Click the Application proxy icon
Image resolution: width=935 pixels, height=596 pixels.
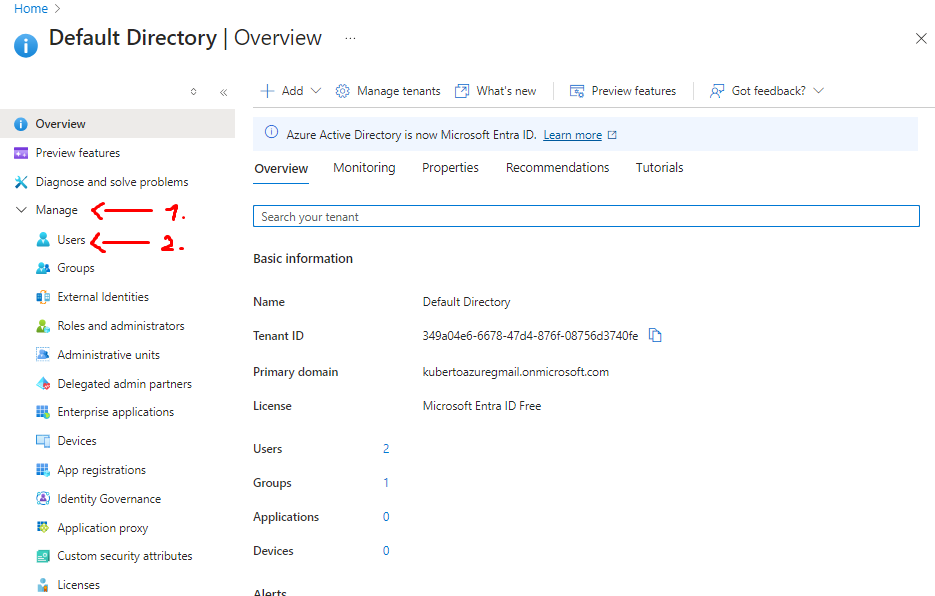coord(43,527)
